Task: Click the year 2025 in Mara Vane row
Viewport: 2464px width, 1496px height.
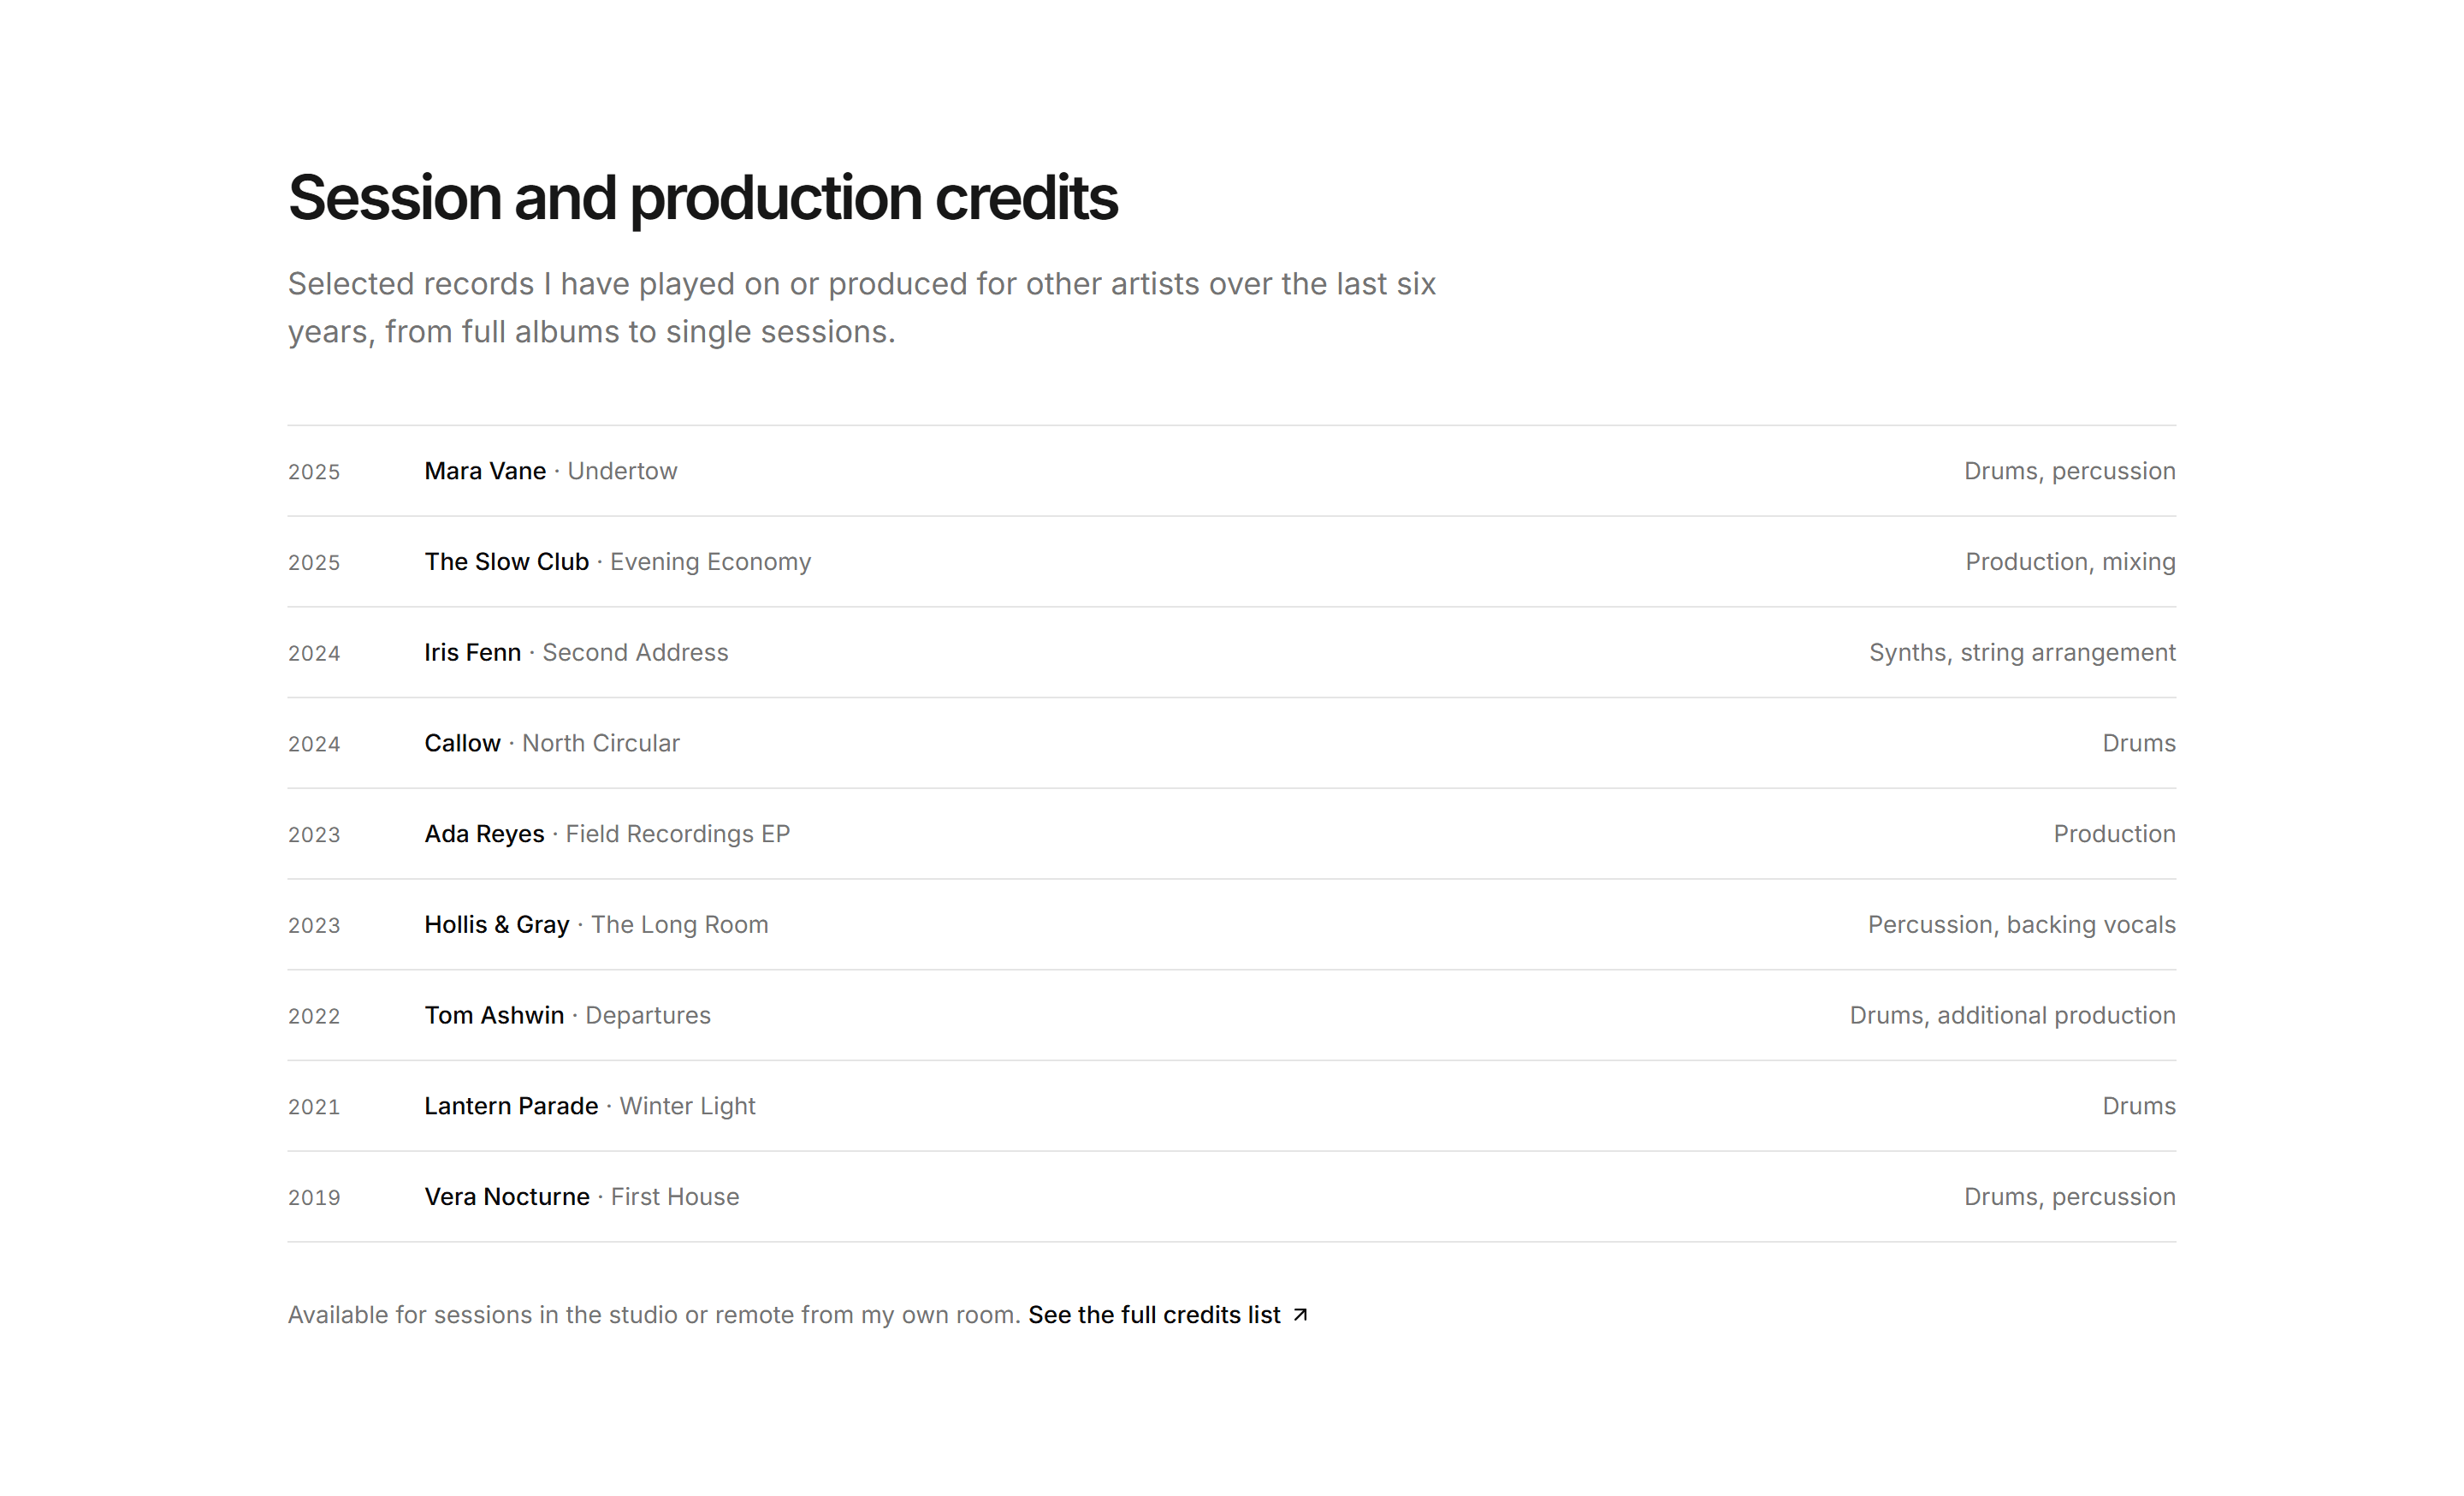Action: pos(314,472)
